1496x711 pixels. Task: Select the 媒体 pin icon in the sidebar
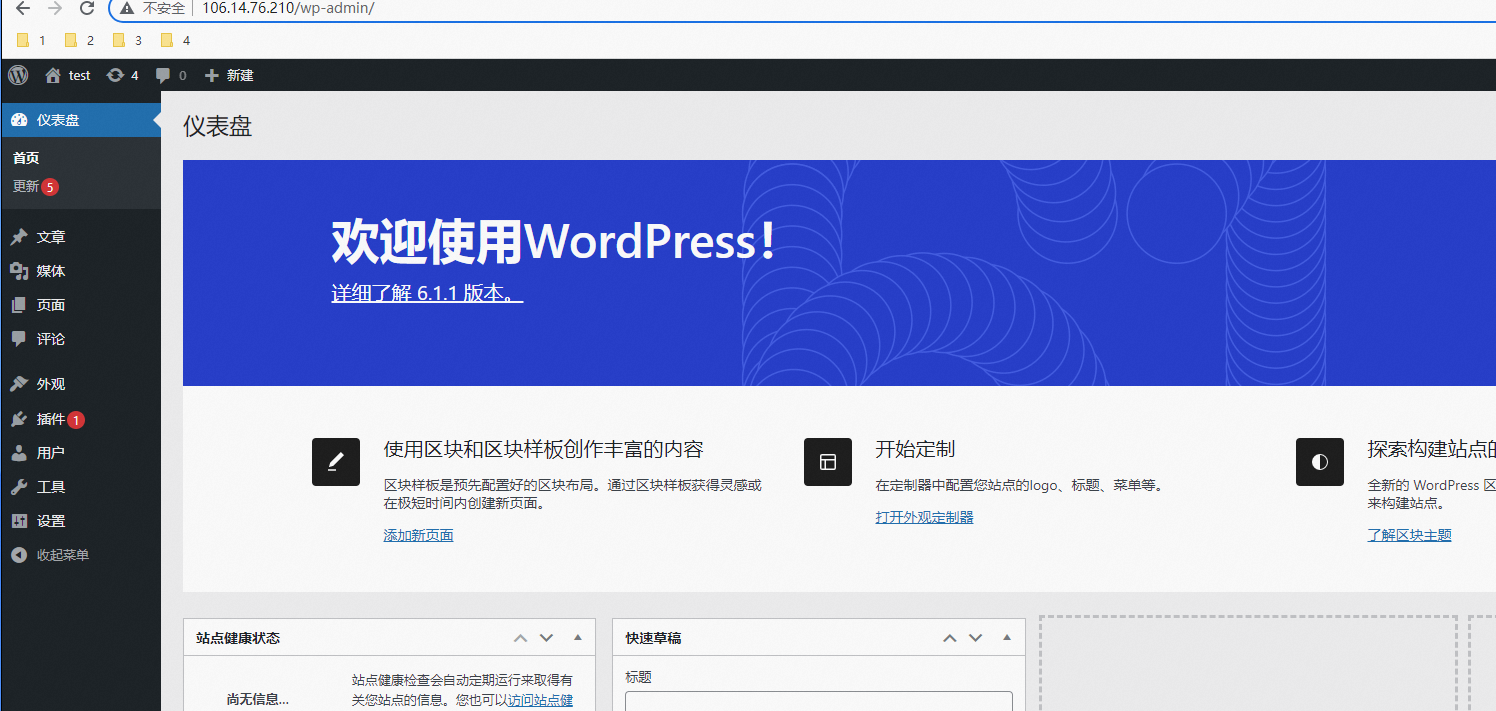pyautogui.click(x=20, y=270)
